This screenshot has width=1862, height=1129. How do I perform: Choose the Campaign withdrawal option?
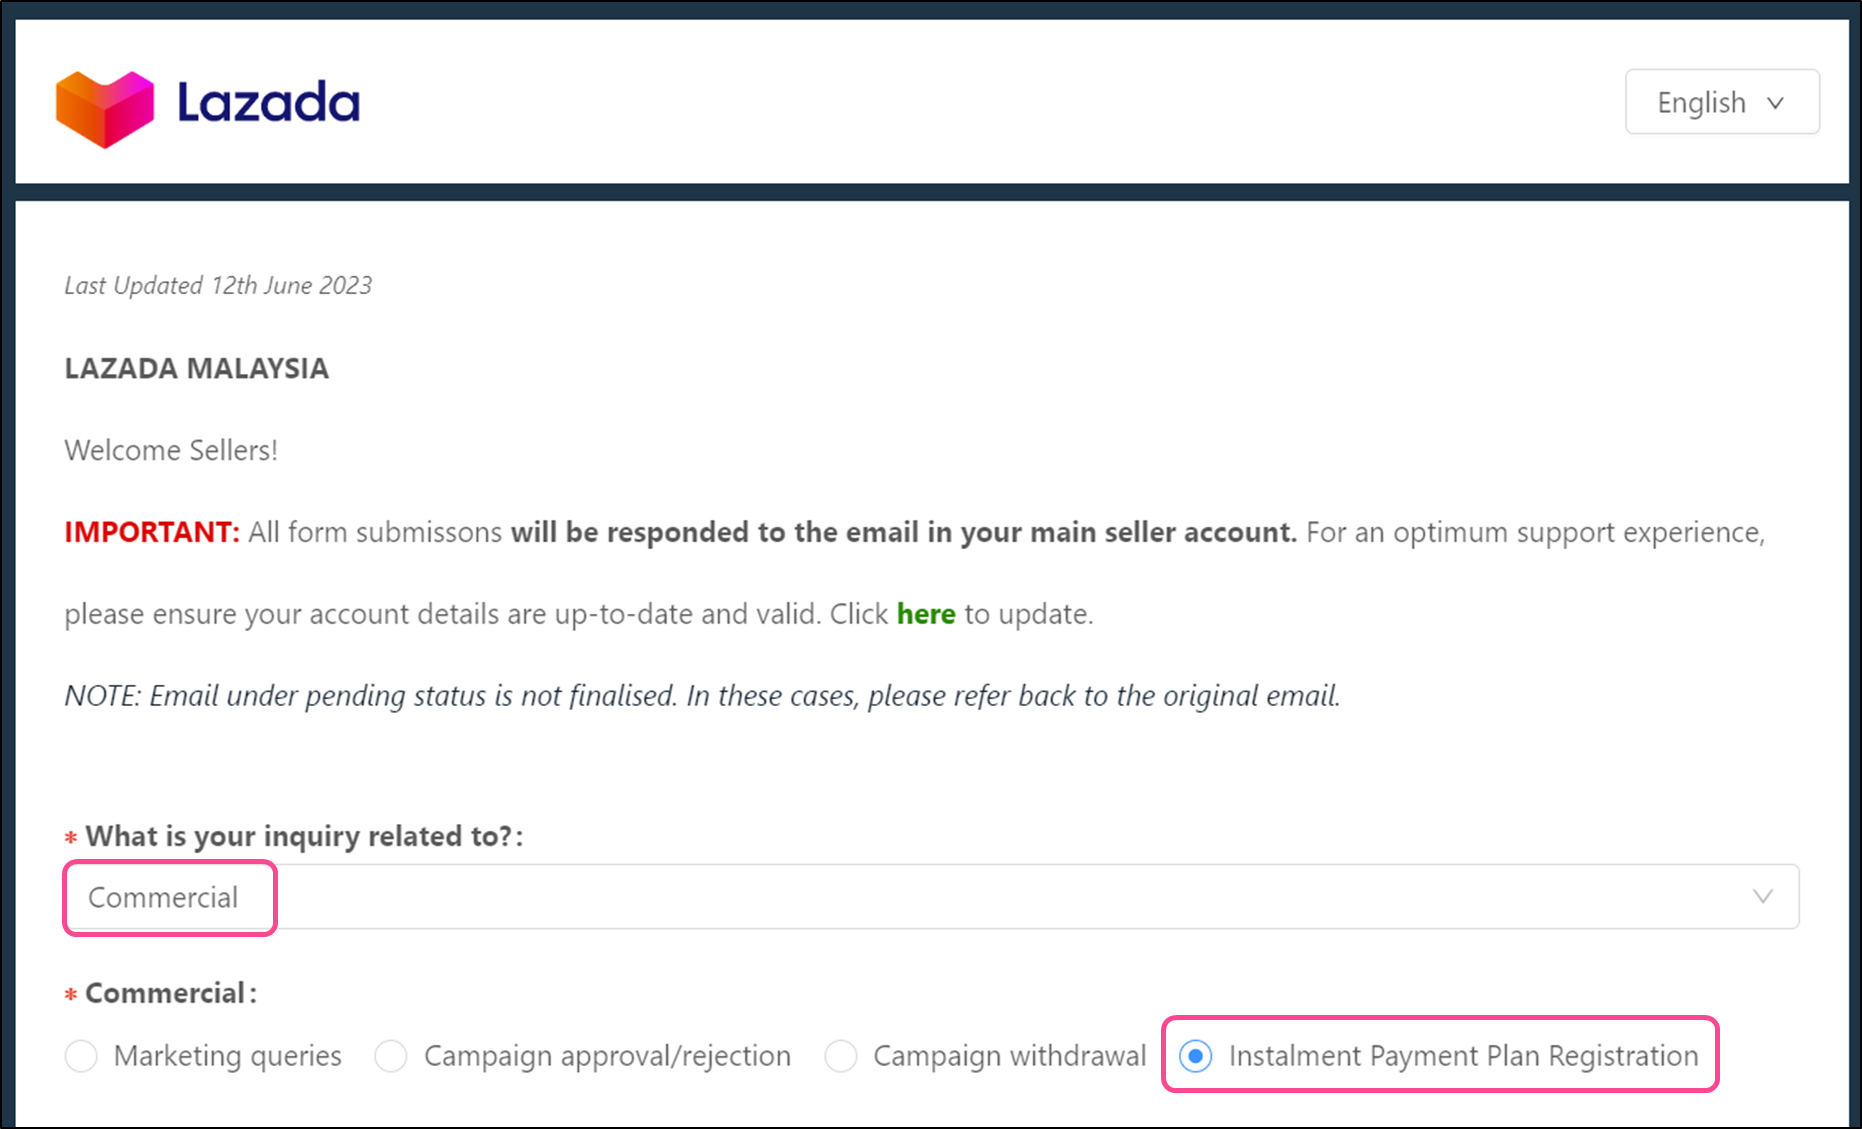[x=842, y=1055]
